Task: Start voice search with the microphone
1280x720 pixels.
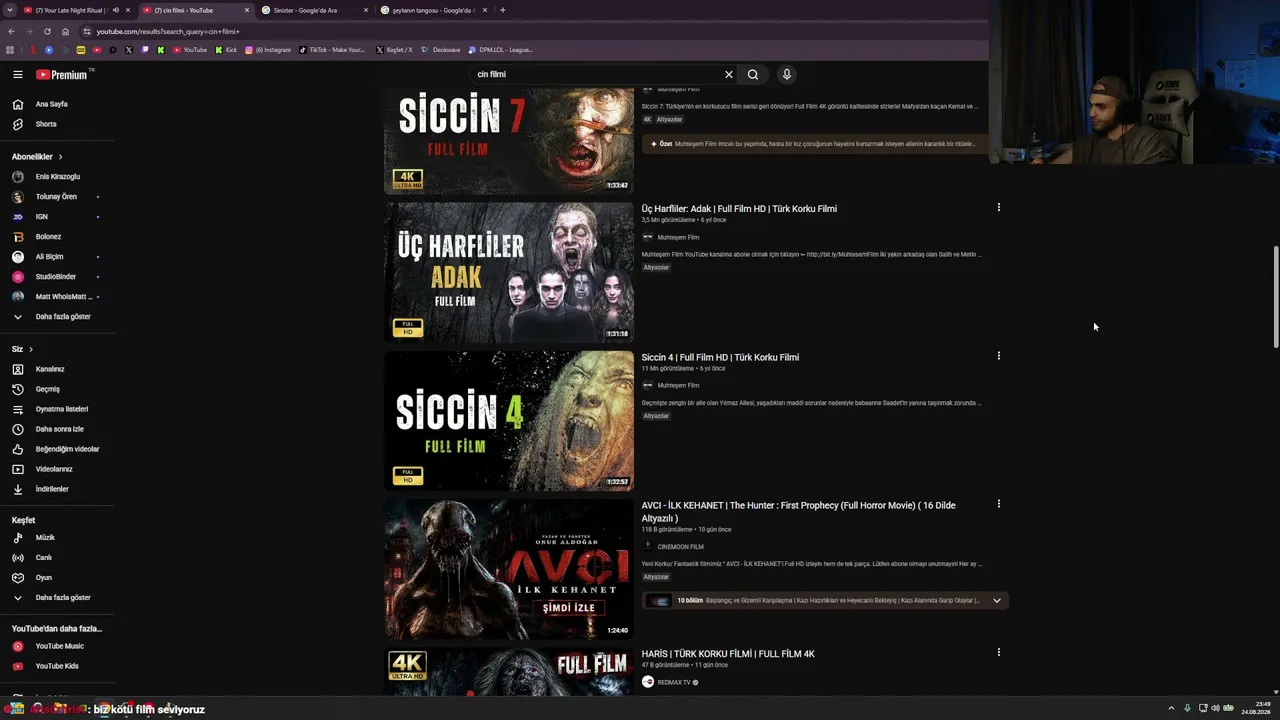Action: coord(787,74)
